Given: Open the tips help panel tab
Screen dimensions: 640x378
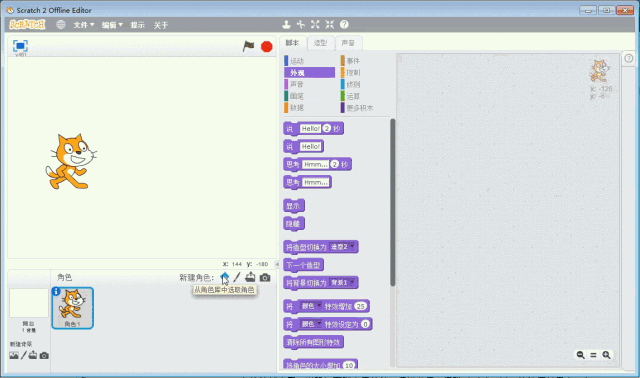Looking at the screenshot, I should pos(629,58).
